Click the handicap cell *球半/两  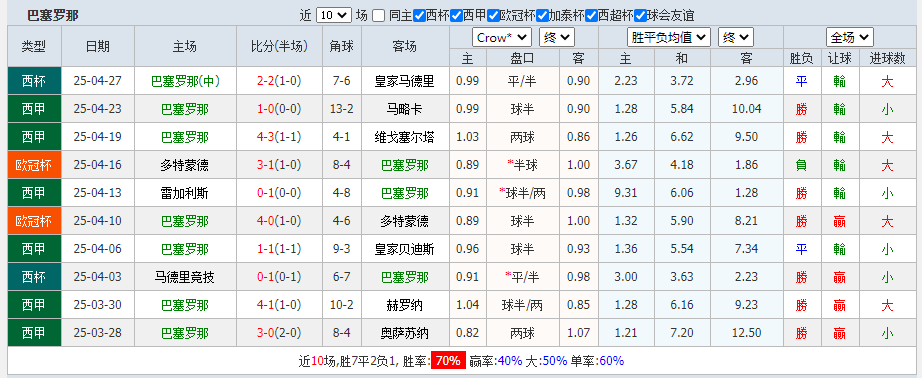coord(523,193)
